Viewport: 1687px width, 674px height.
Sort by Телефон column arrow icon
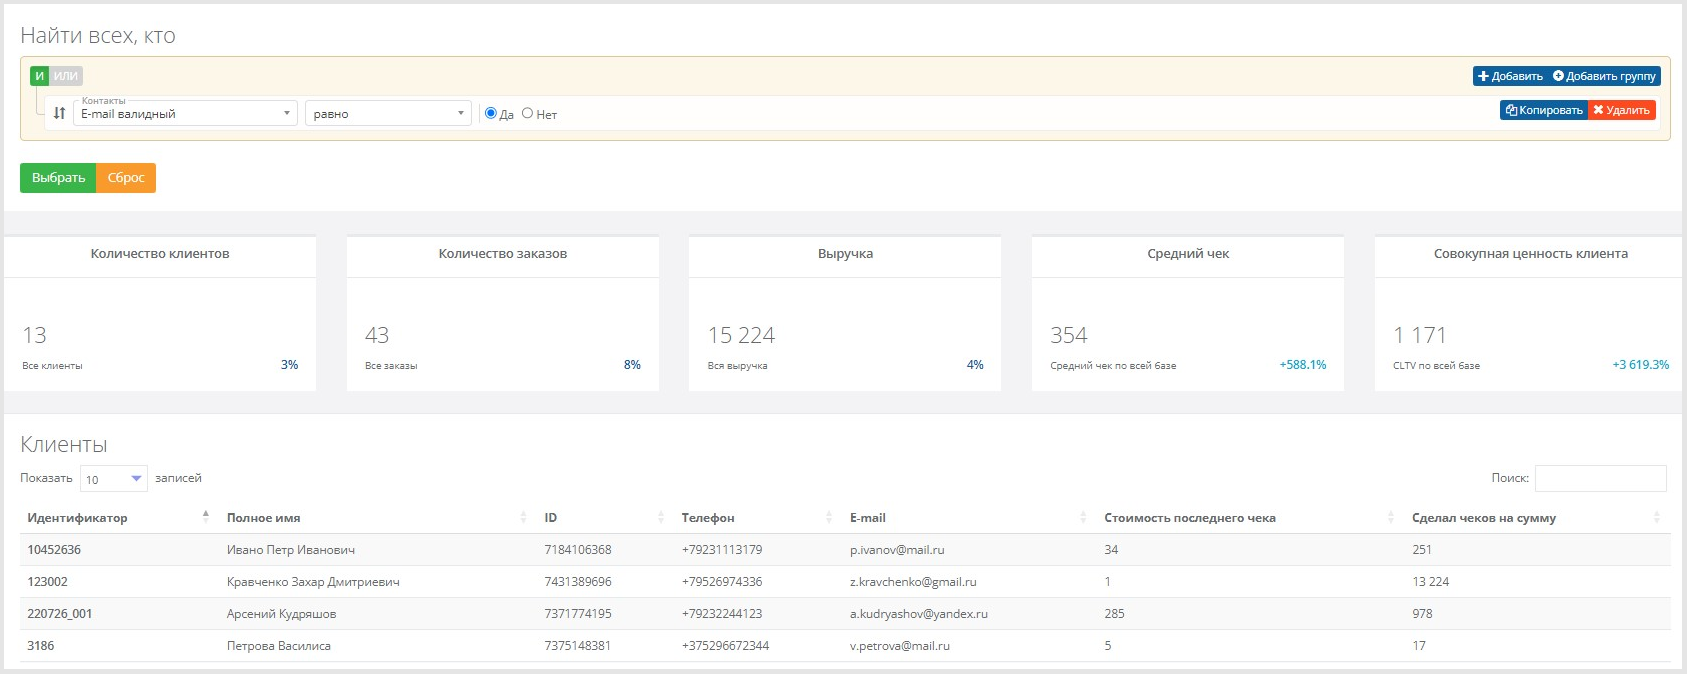[x=828, y=517]
